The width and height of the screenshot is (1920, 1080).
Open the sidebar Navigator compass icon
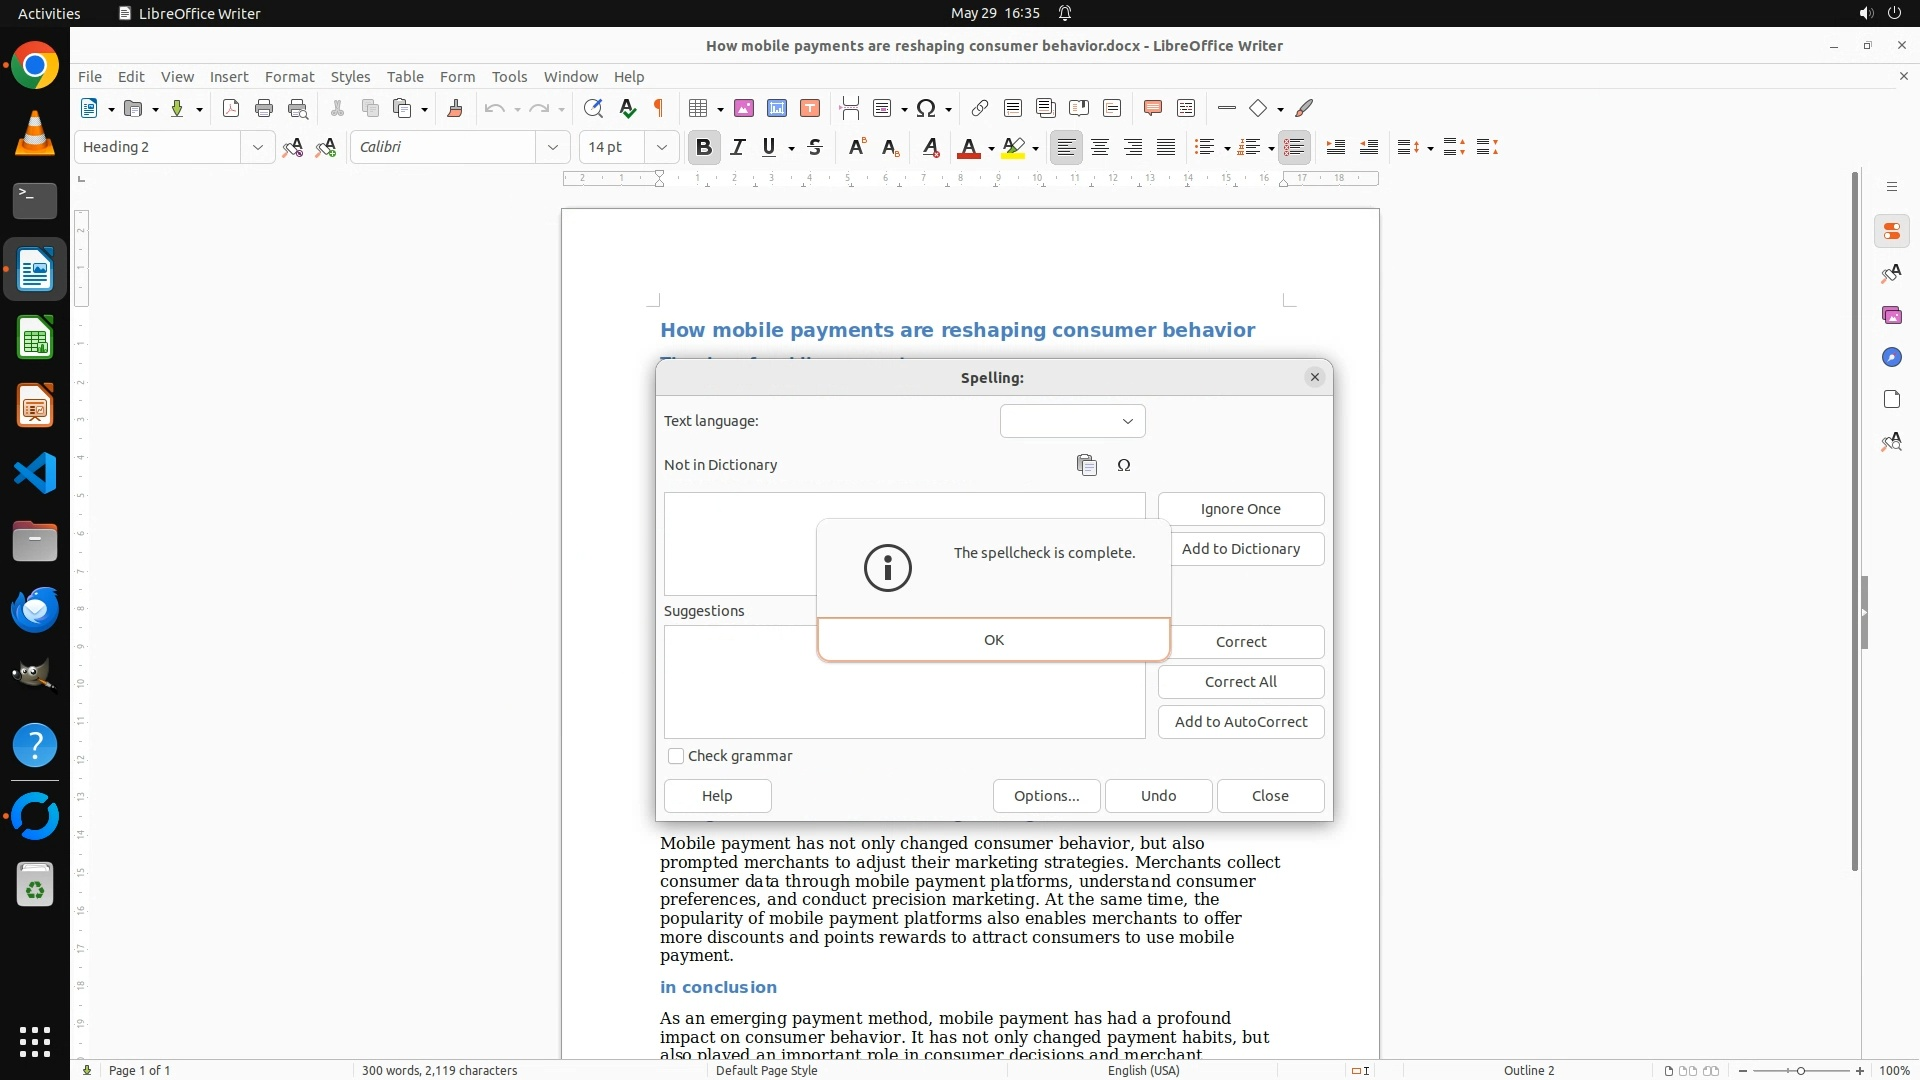coord(1891,358)
